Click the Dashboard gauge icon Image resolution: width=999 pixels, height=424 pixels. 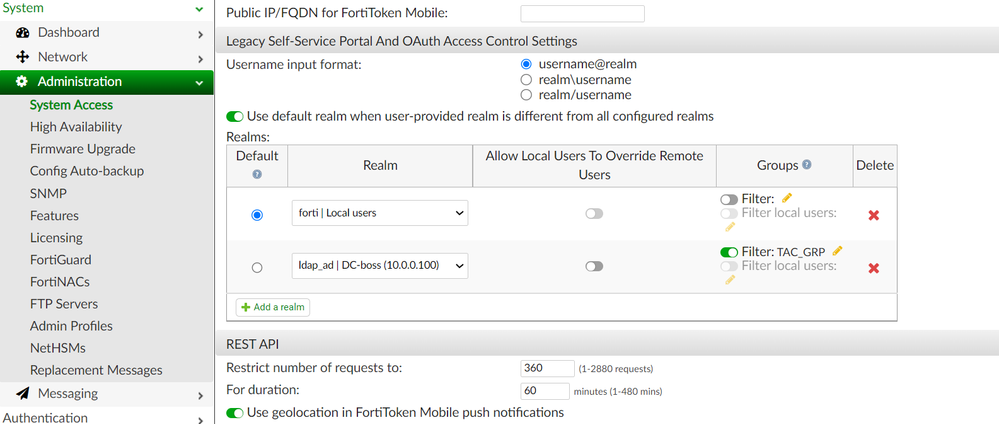[x=22, y=33]
